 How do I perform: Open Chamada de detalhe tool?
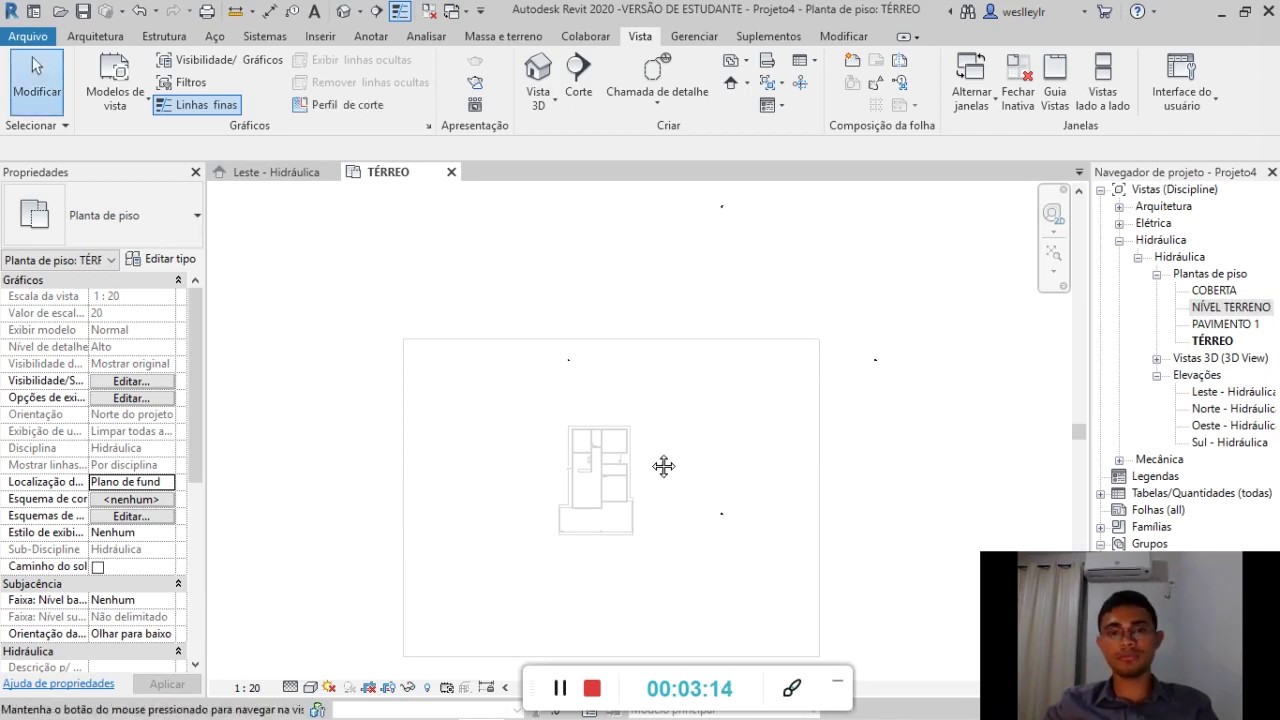pos(657,78)
